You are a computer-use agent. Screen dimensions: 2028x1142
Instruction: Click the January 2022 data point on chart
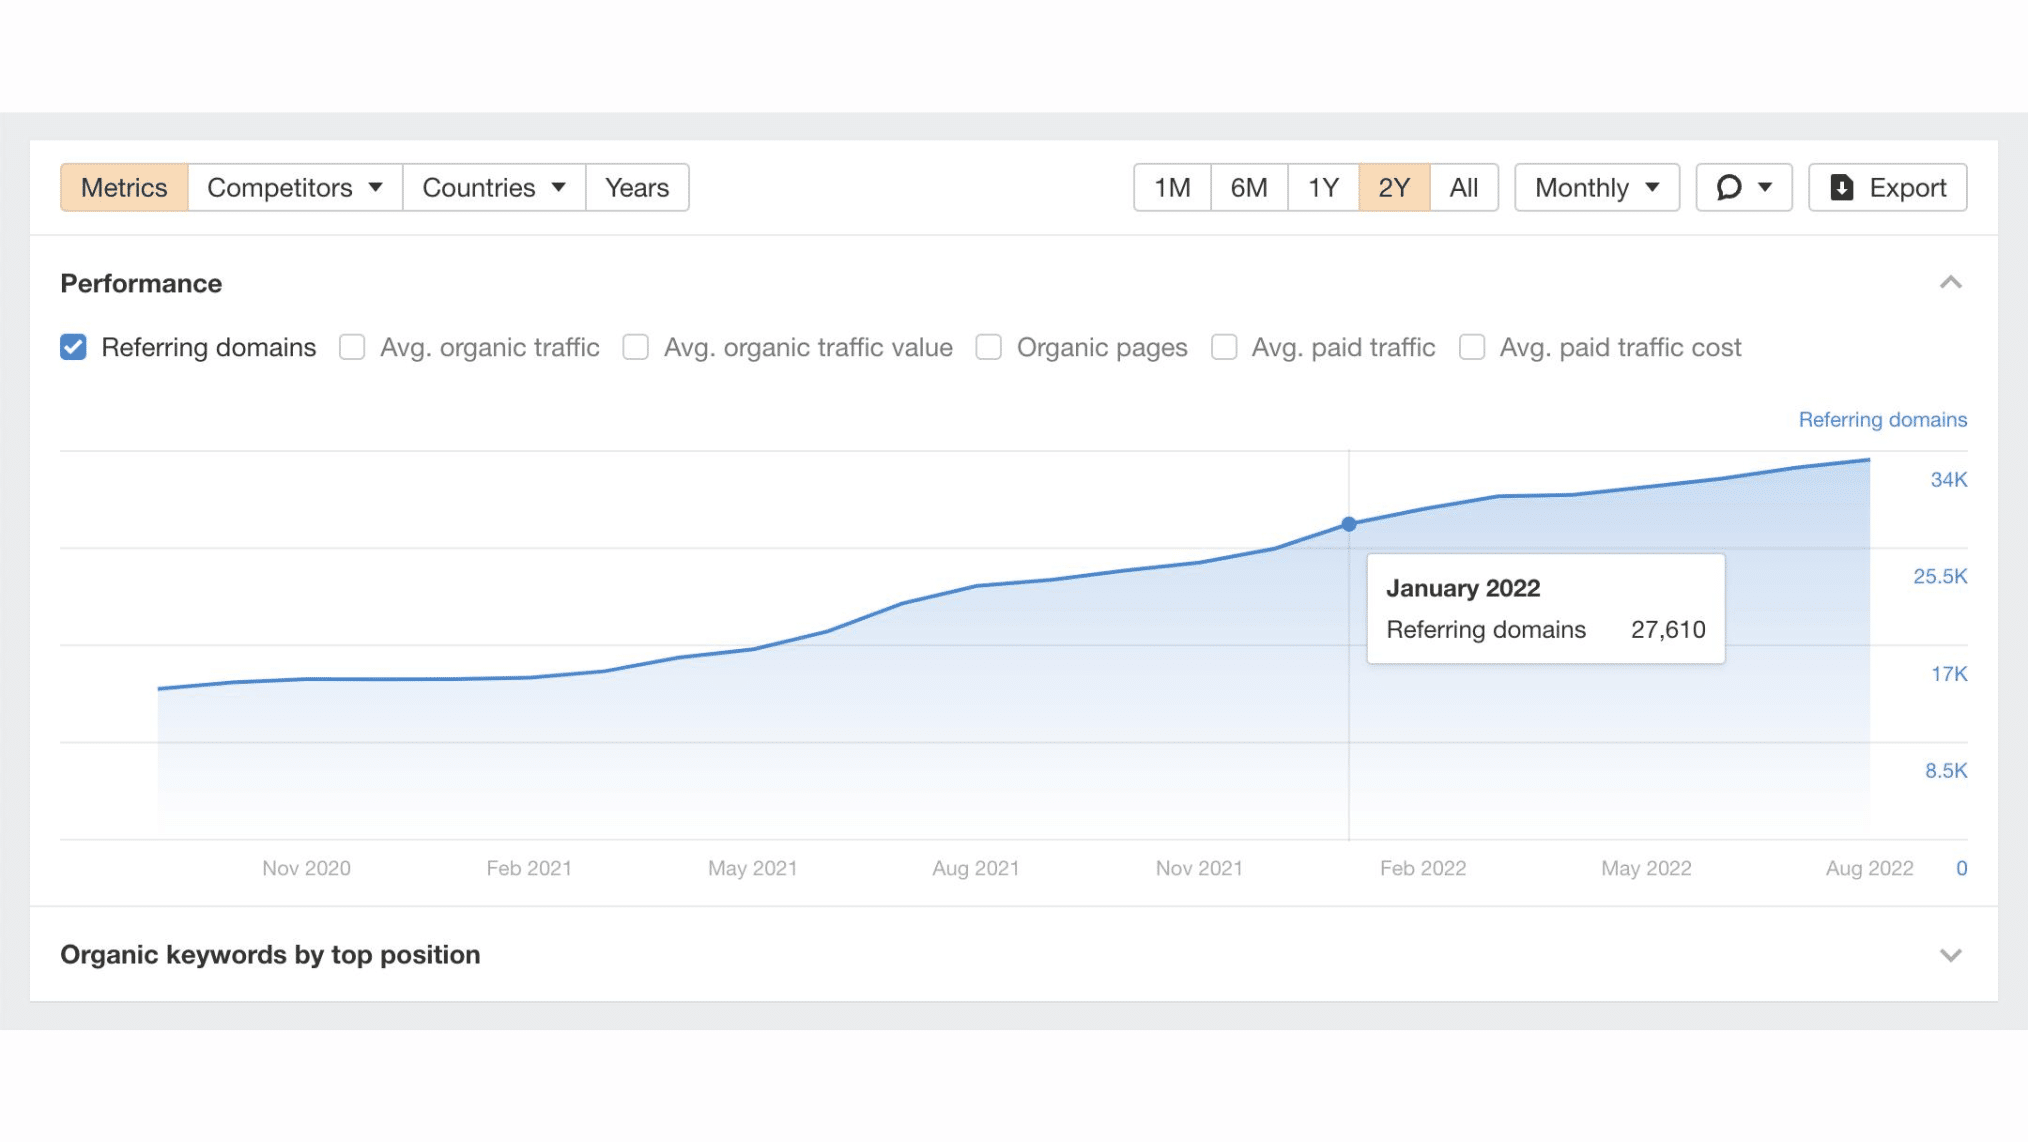click(1349, 524)
